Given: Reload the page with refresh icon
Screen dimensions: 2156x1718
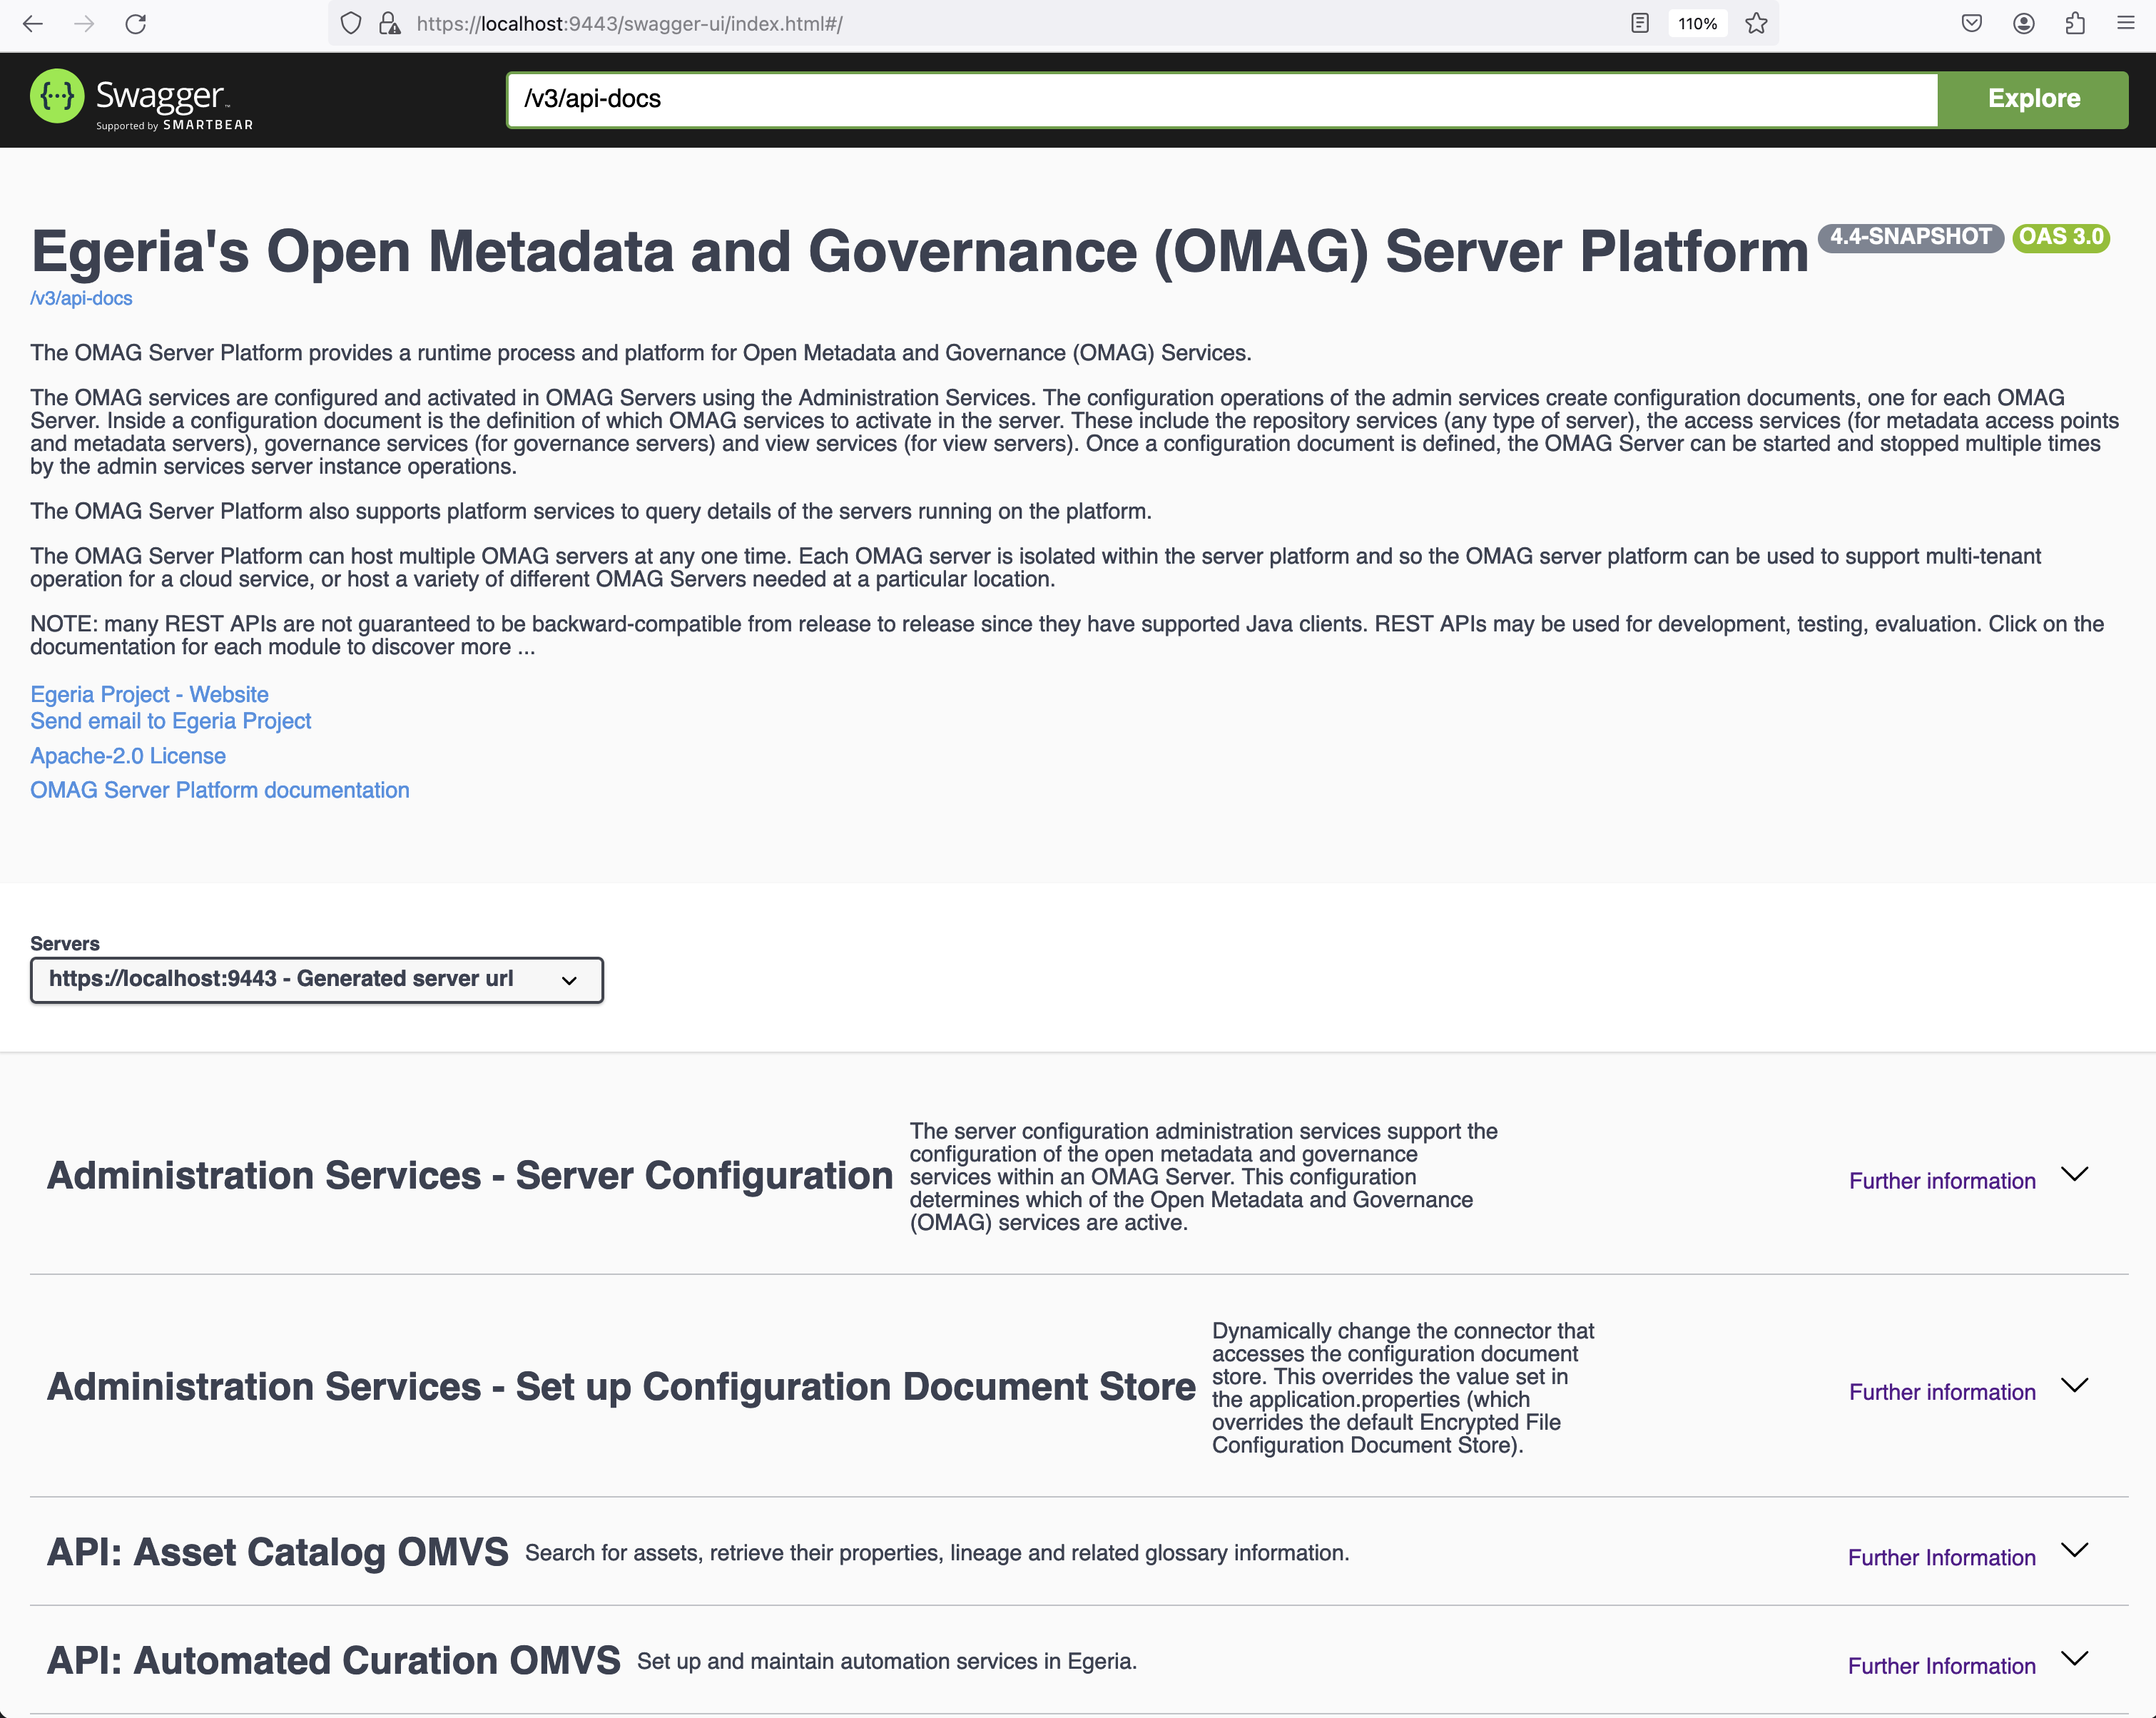Looking at the screenshot, I should 136,24.
